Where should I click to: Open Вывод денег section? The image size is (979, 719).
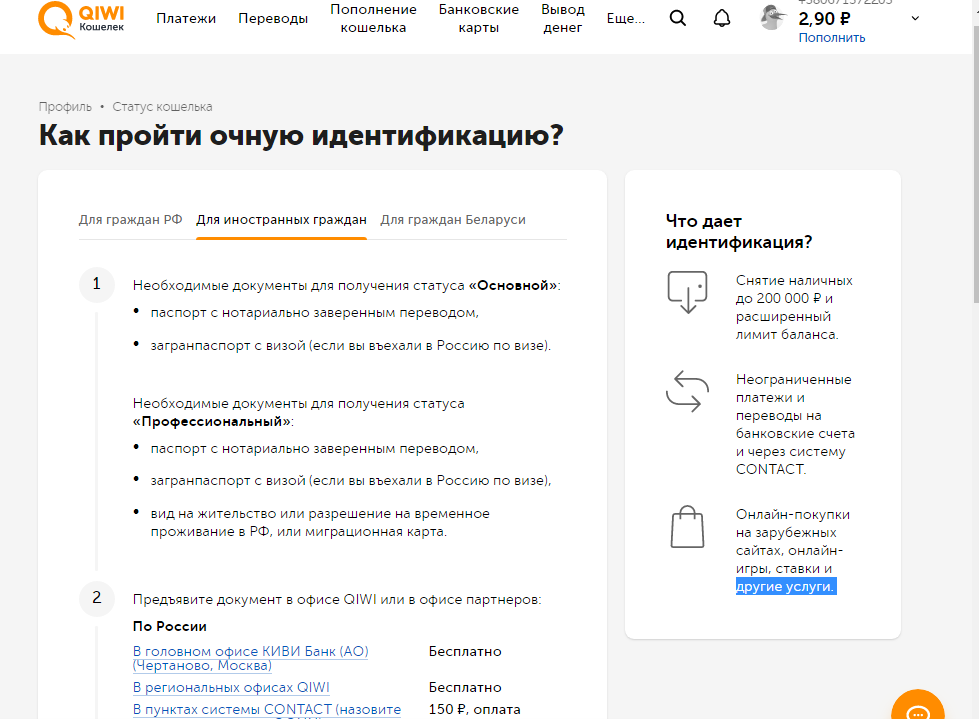coord(563,19)
